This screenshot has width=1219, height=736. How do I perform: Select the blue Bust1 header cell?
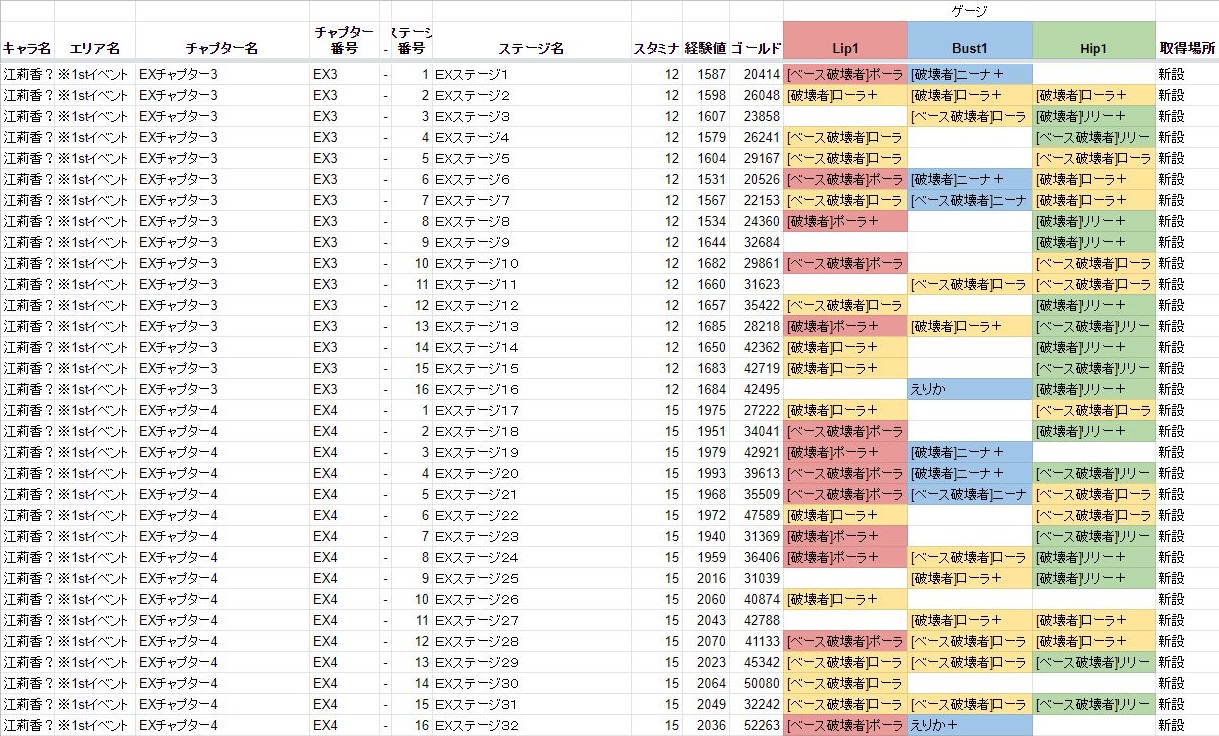969,47
